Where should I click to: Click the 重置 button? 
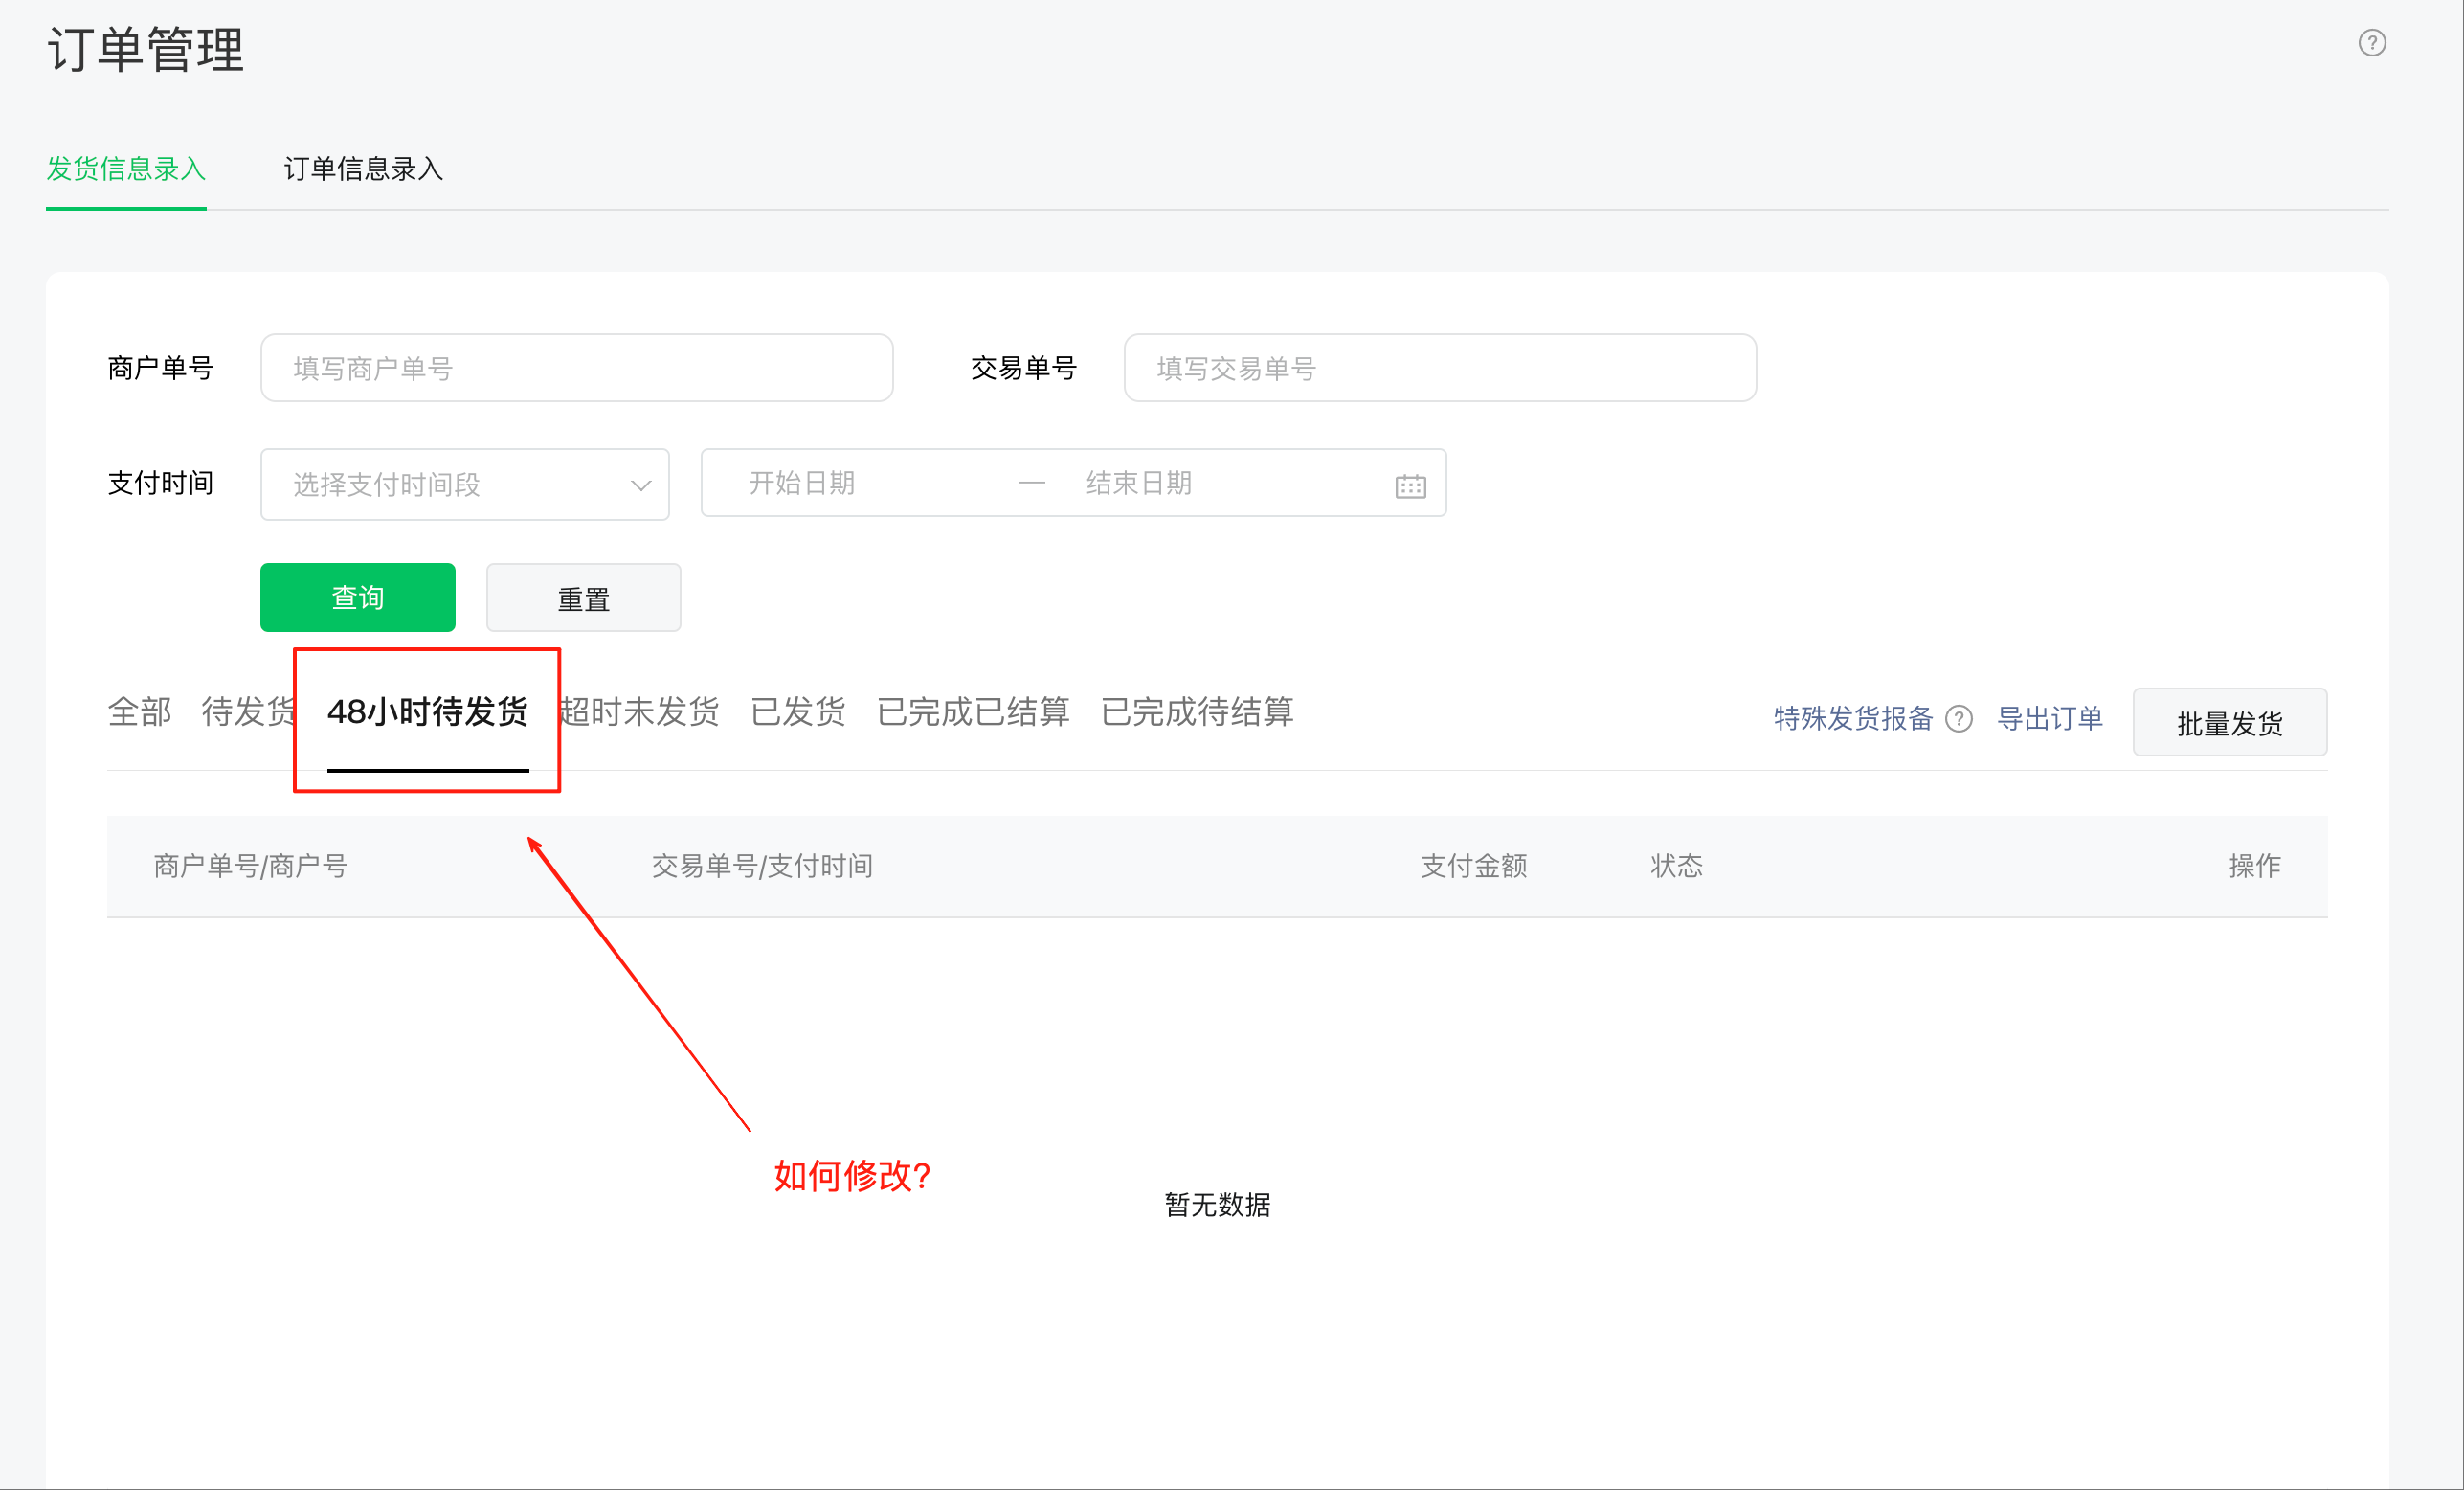(x=583, y=598)
